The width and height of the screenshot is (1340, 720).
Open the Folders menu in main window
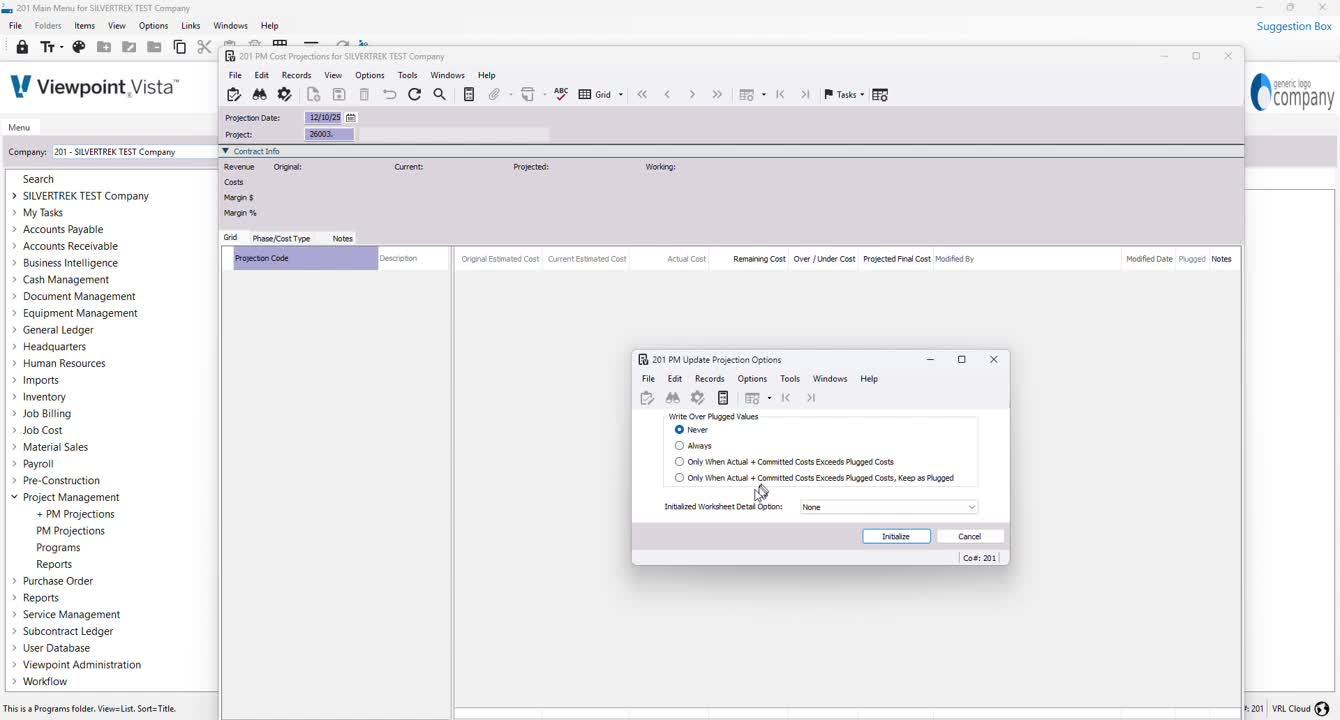click(48, 26)
